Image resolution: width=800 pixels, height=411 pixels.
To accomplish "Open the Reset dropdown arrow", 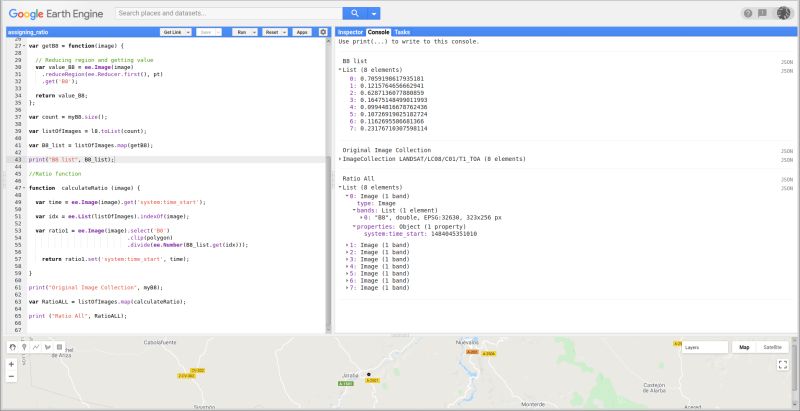I will (284, 32).
